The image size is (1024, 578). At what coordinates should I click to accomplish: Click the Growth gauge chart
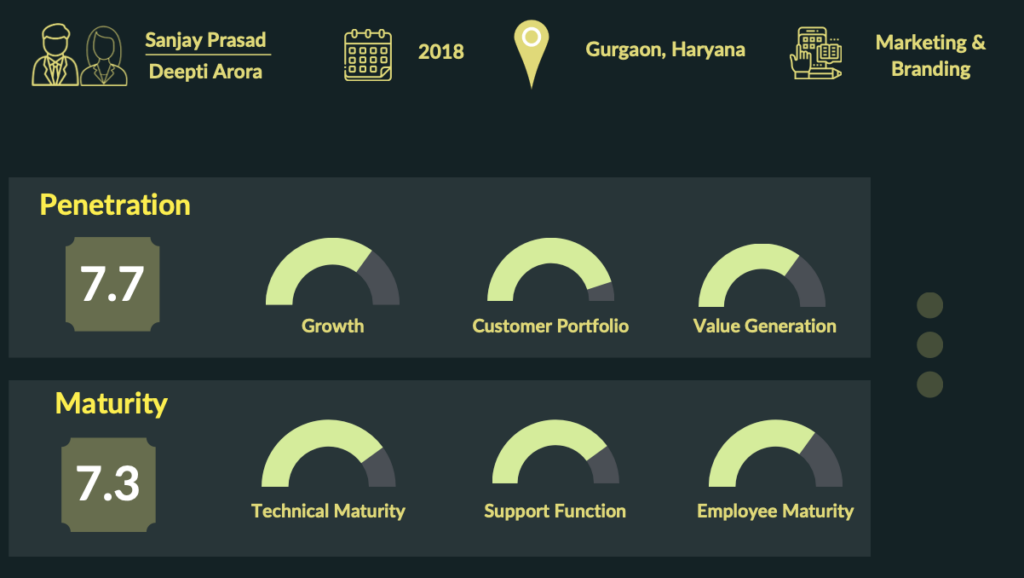(x=332, y=271)
